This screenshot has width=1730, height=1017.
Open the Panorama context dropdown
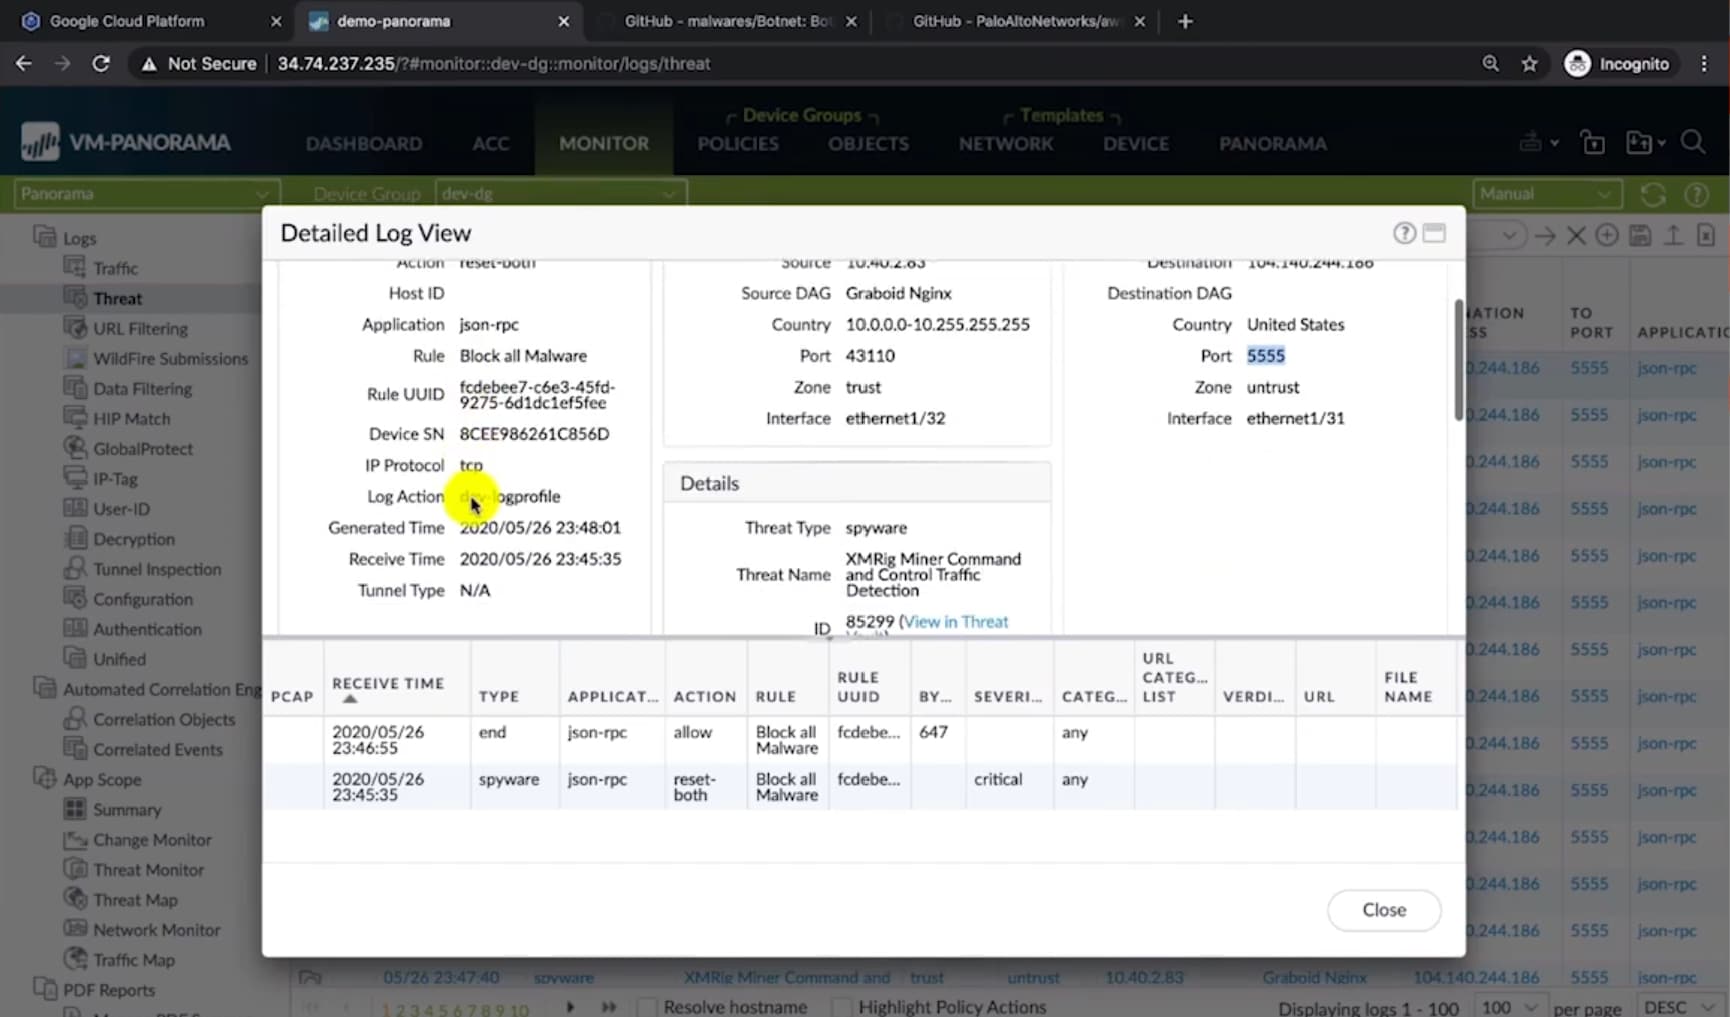click(x=146, y=194)
